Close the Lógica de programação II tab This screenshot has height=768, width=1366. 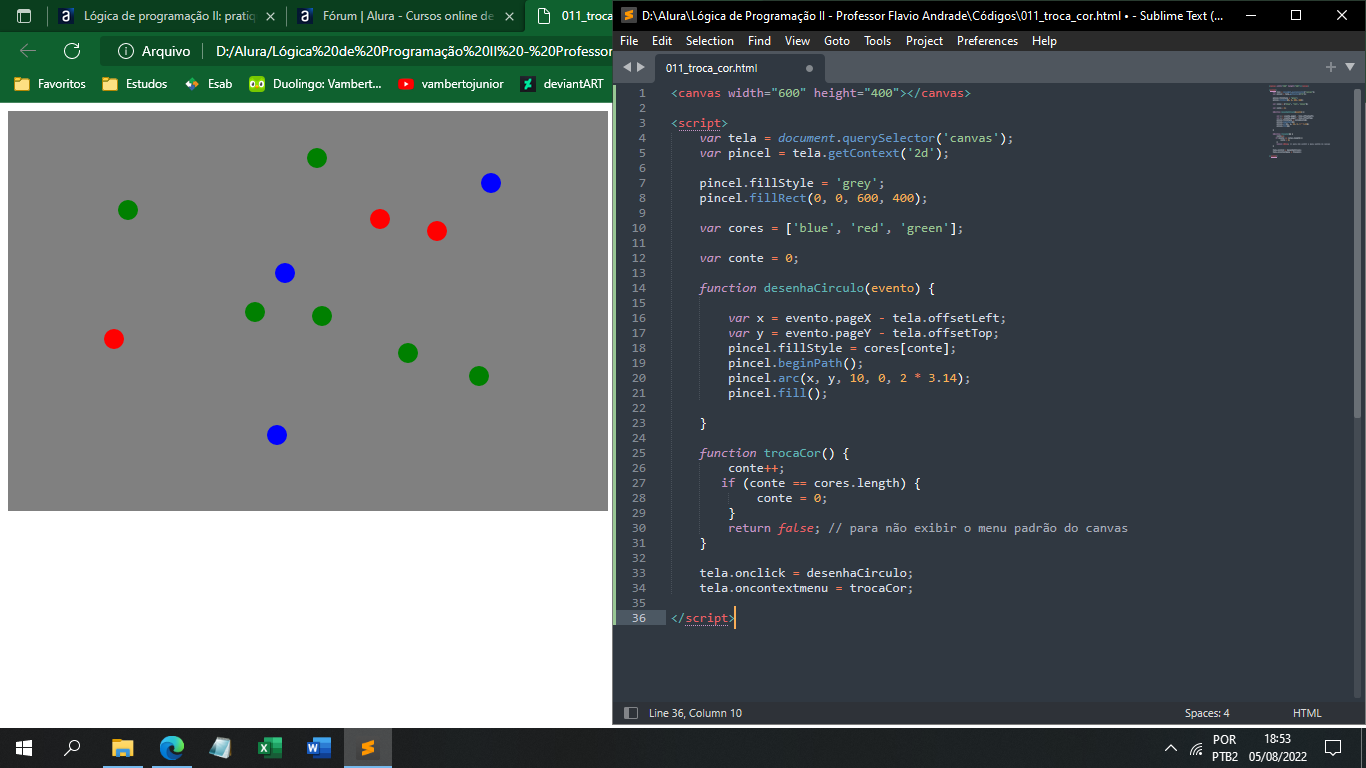[270, 17]
